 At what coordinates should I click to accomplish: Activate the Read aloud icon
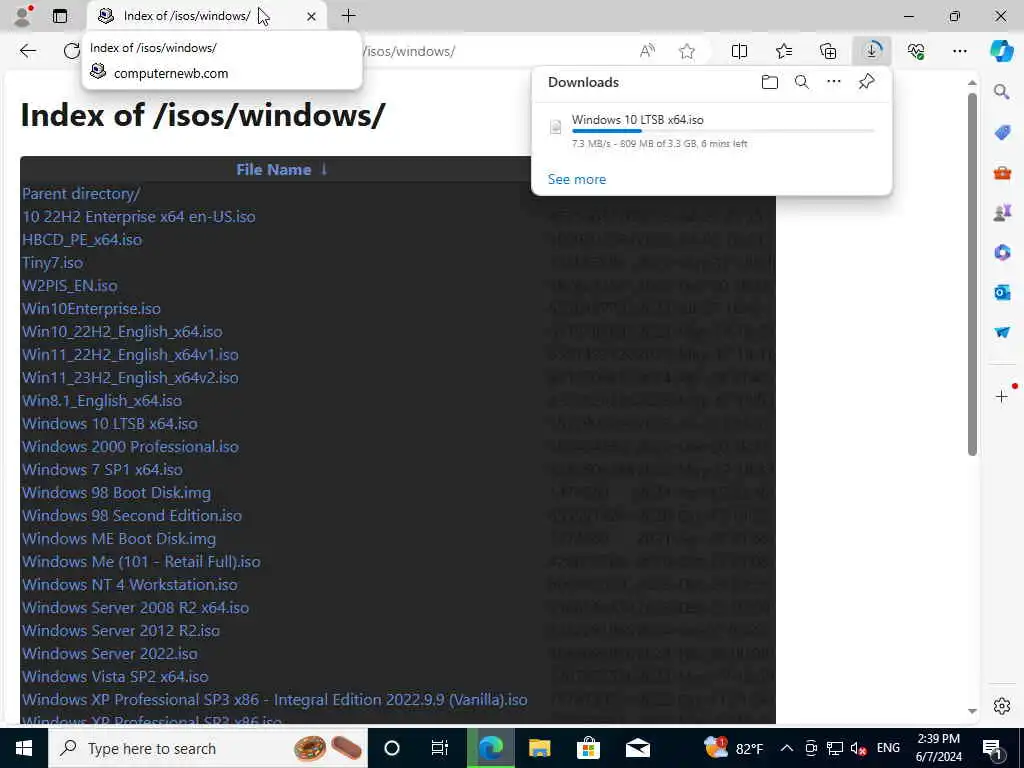pyautogui.click(x=647, y=51)
